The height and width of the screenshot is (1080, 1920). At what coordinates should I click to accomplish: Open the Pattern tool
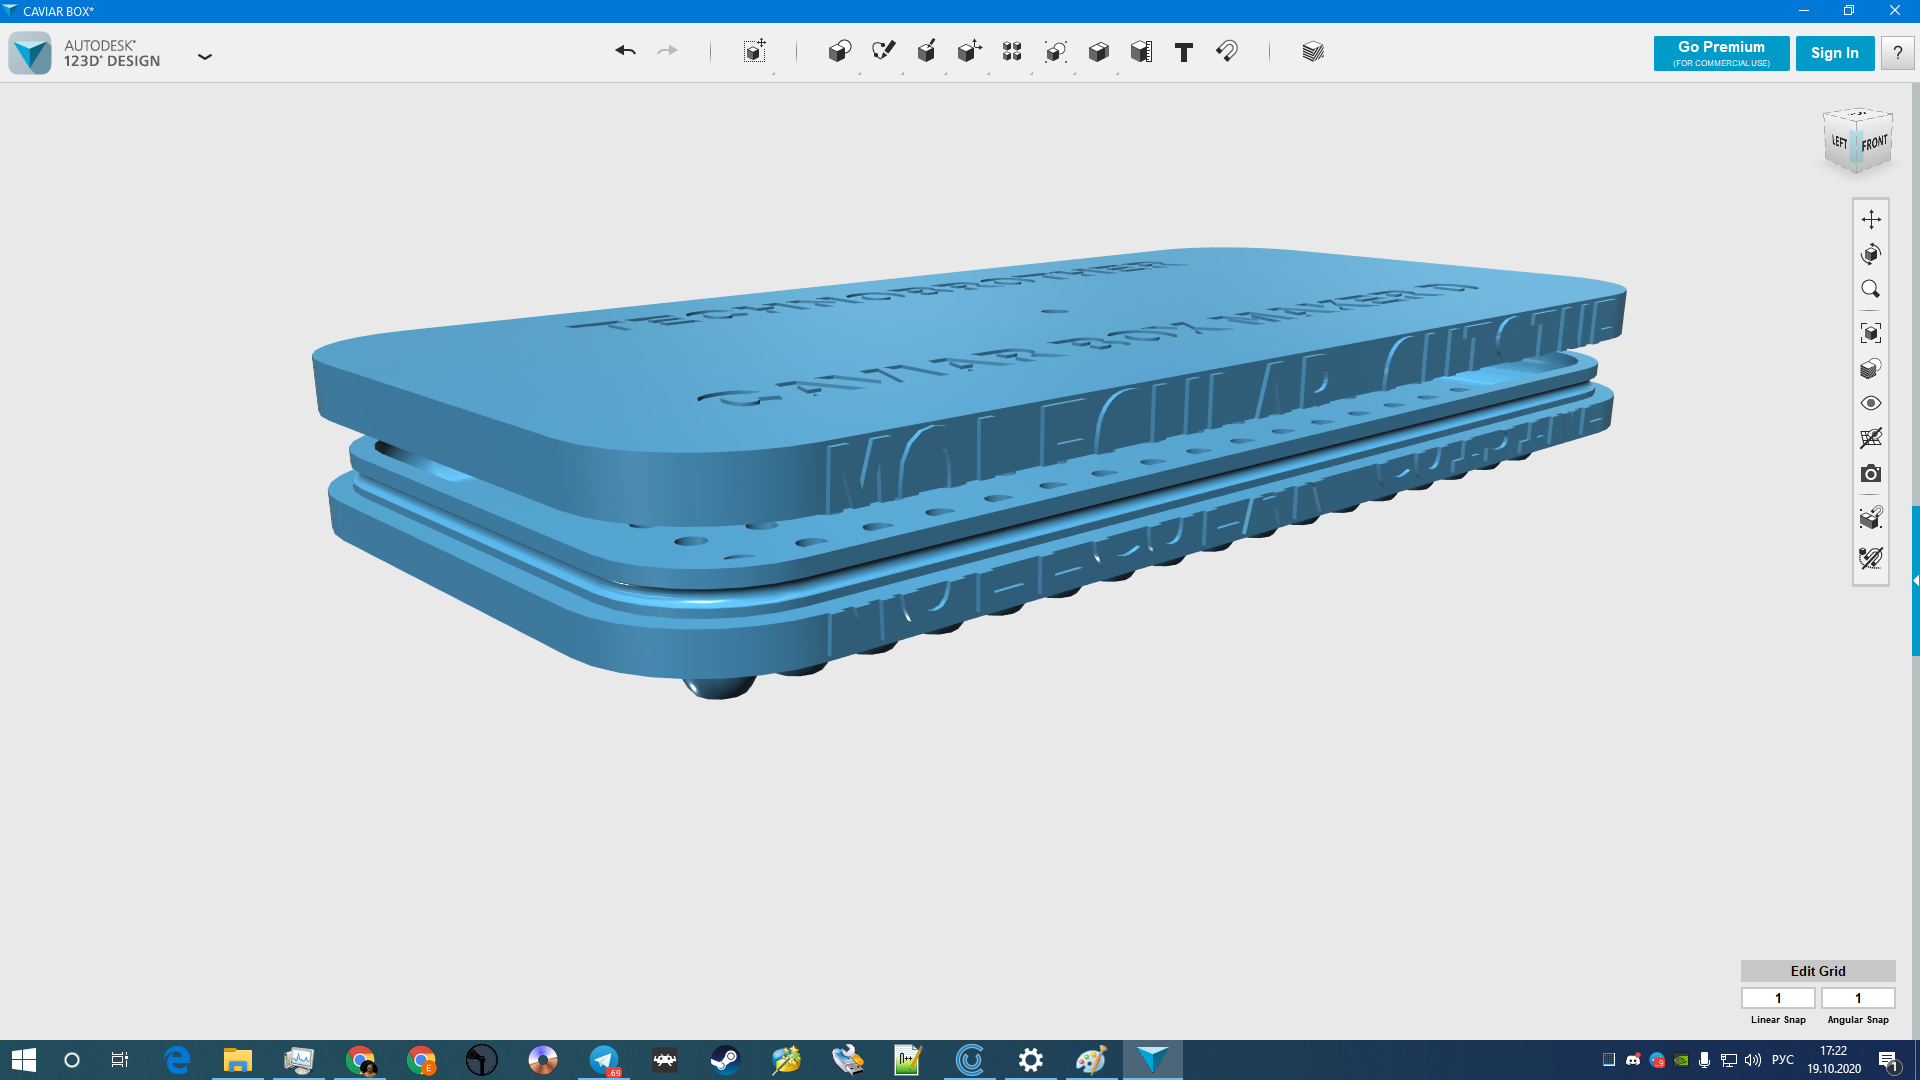(x=1012, y=52)
